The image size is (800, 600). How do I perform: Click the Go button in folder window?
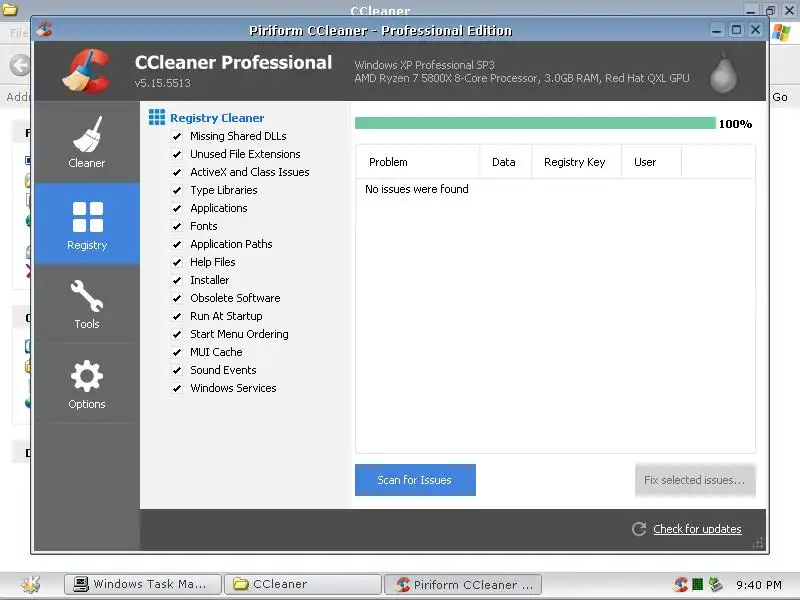(780, 97)
